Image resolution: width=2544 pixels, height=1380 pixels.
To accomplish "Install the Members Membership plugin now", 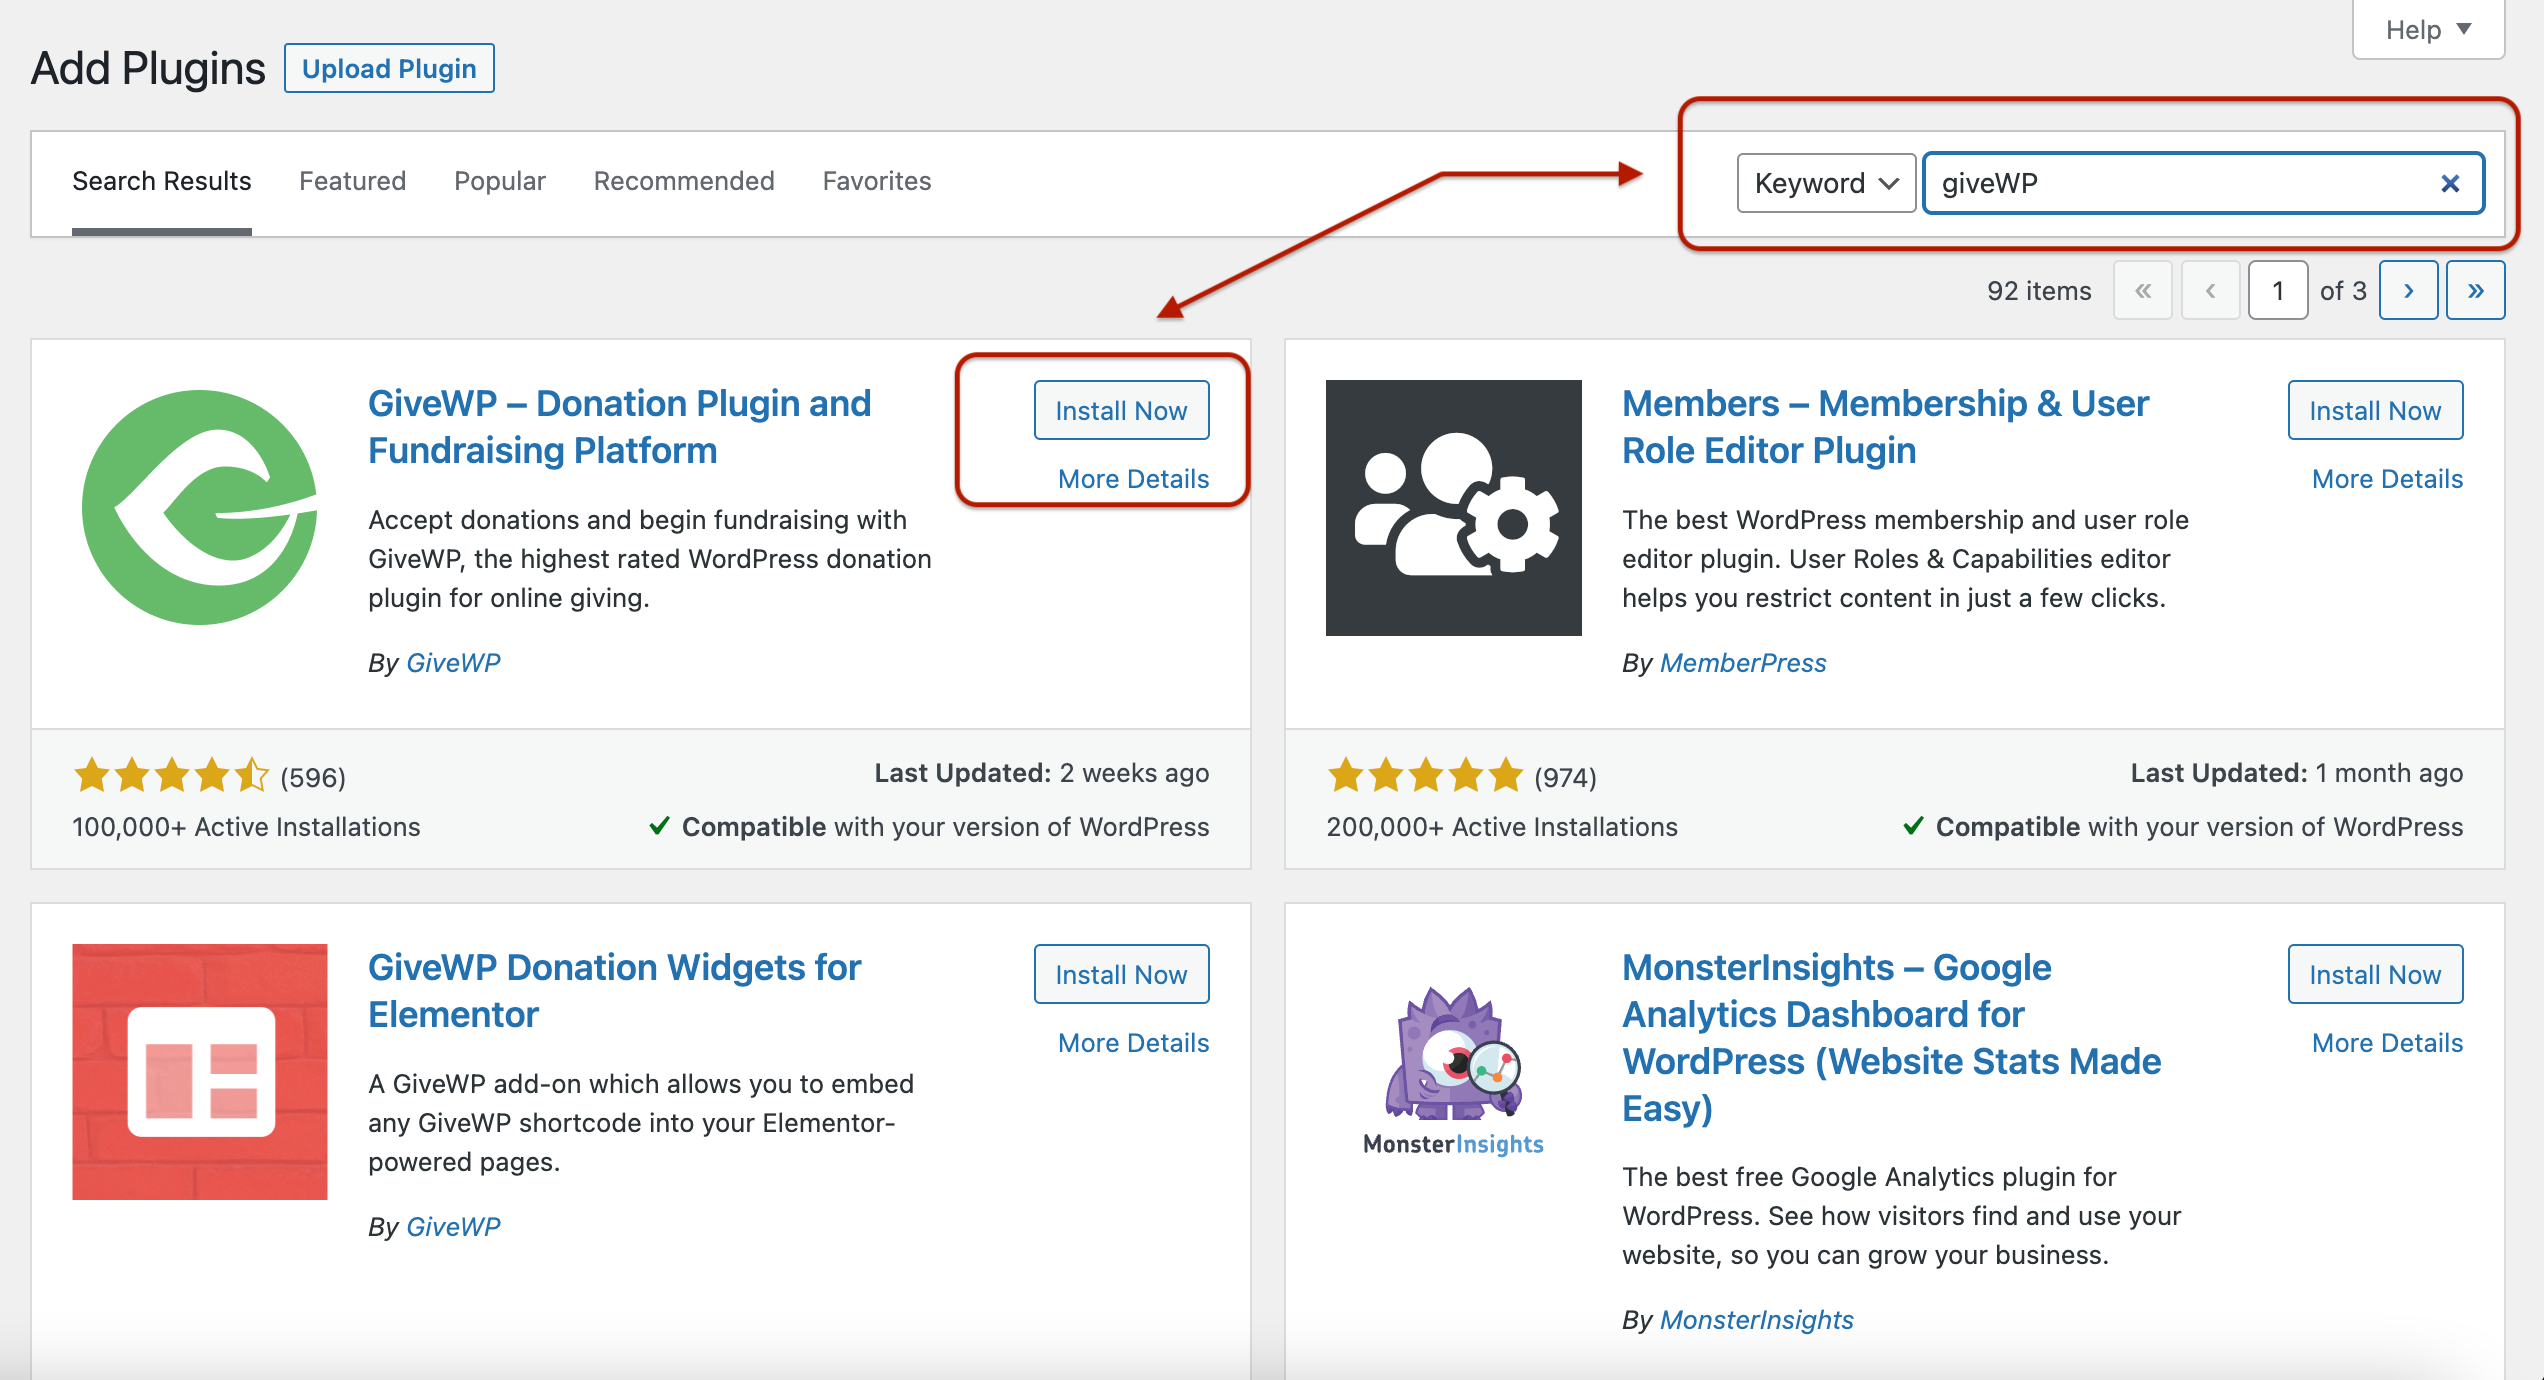I will [x=2375, y=410].
